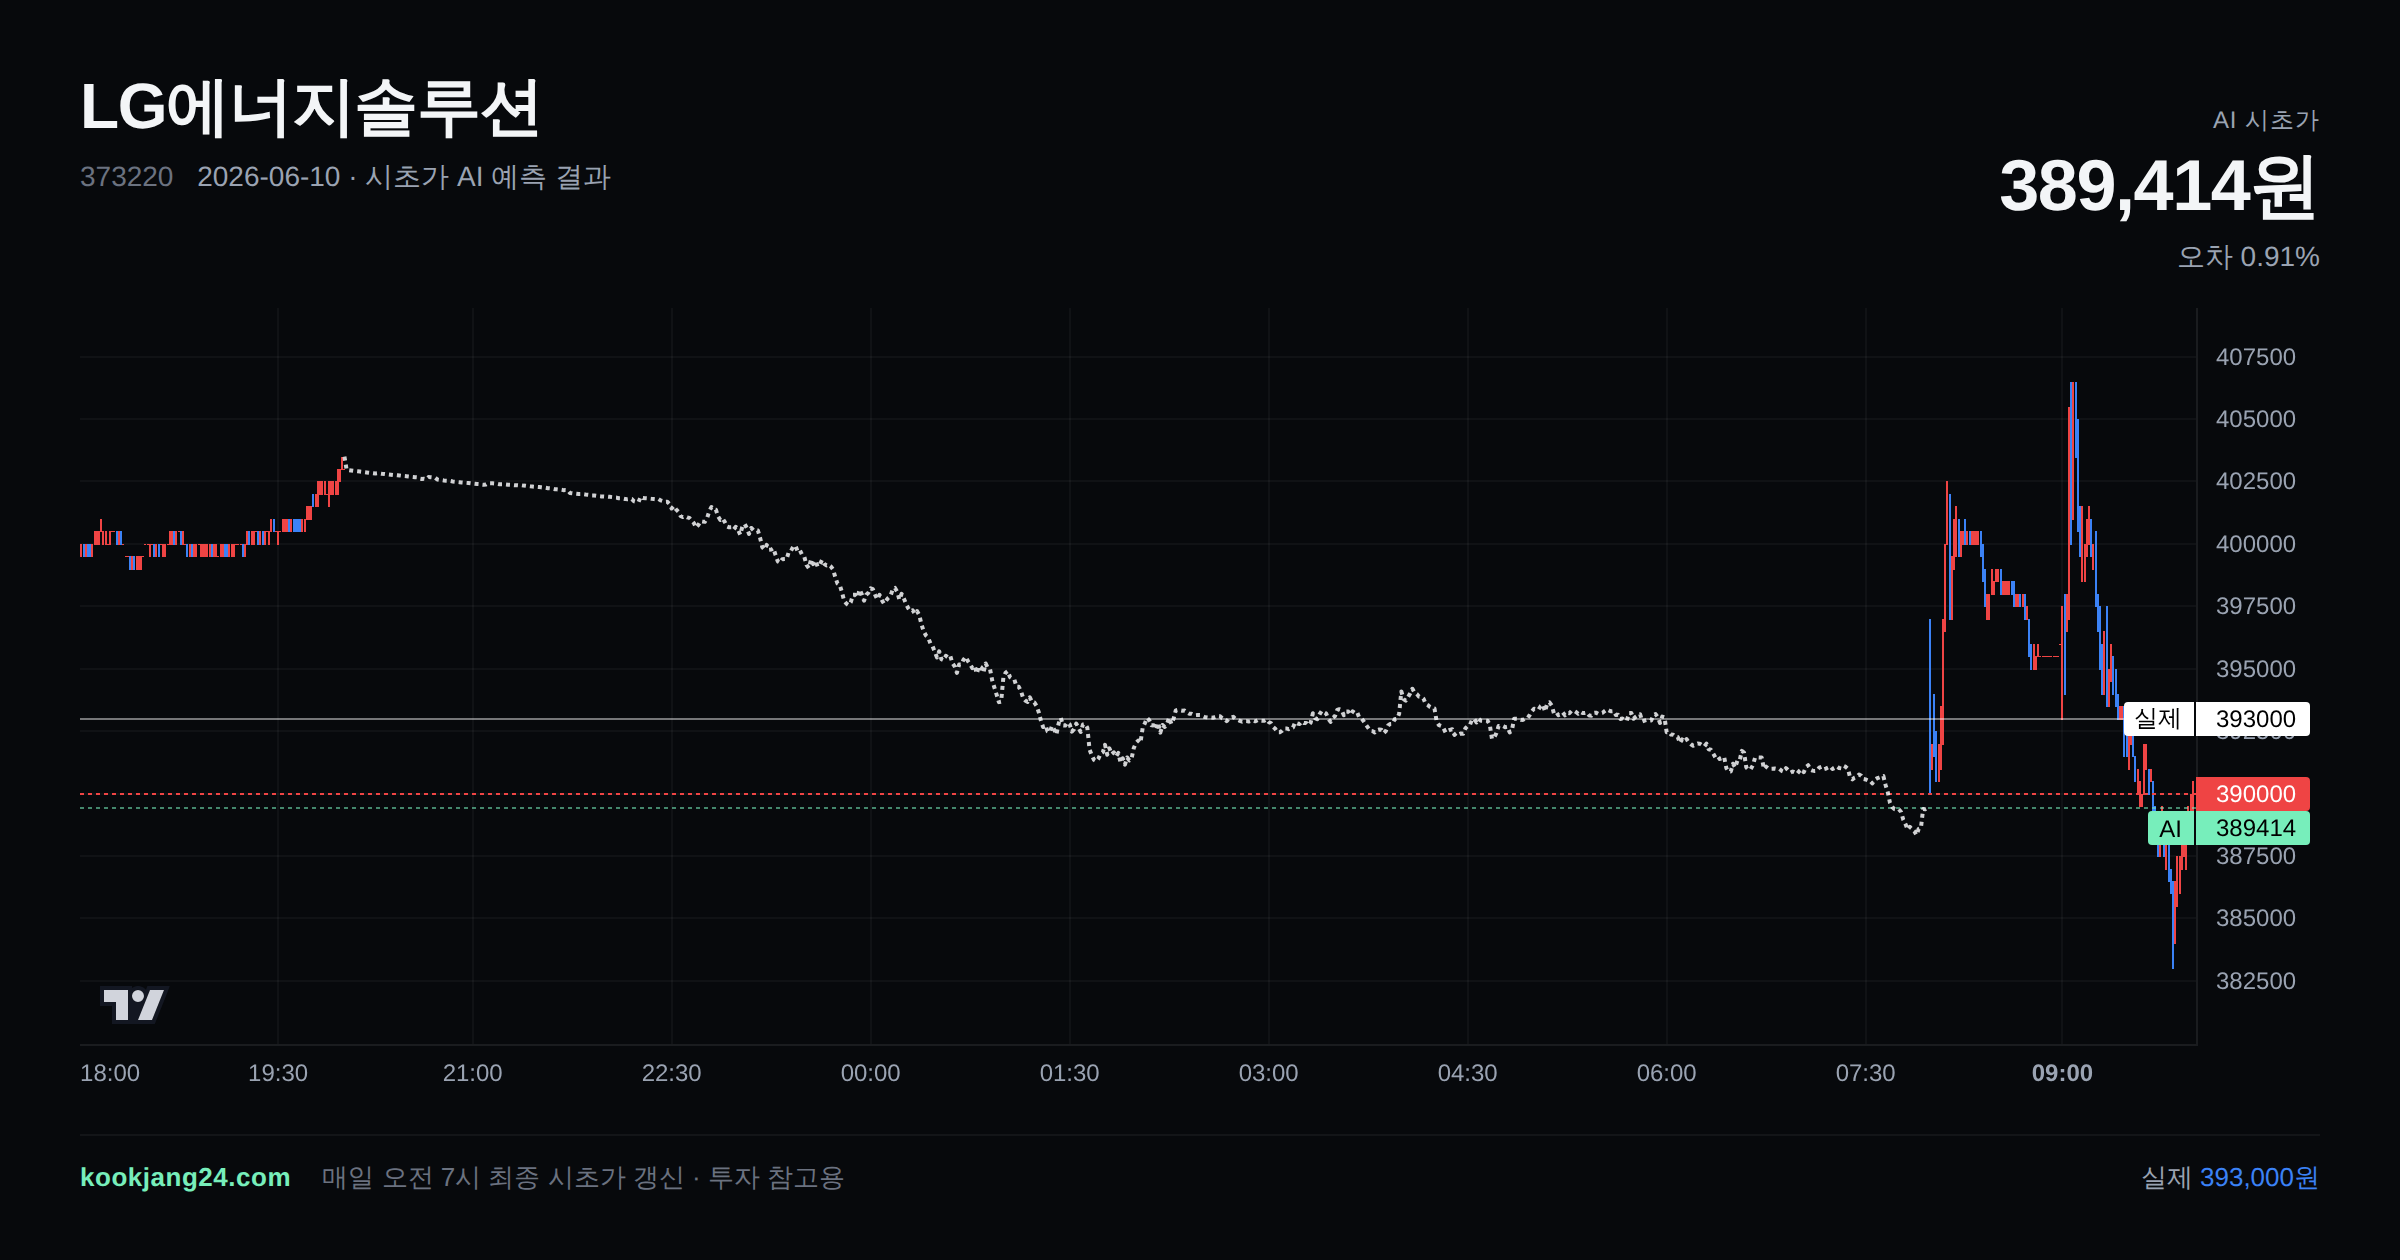Click the 400000 price axis label
This screenshot has height=1260, width=2400.
pos(2255,544)
